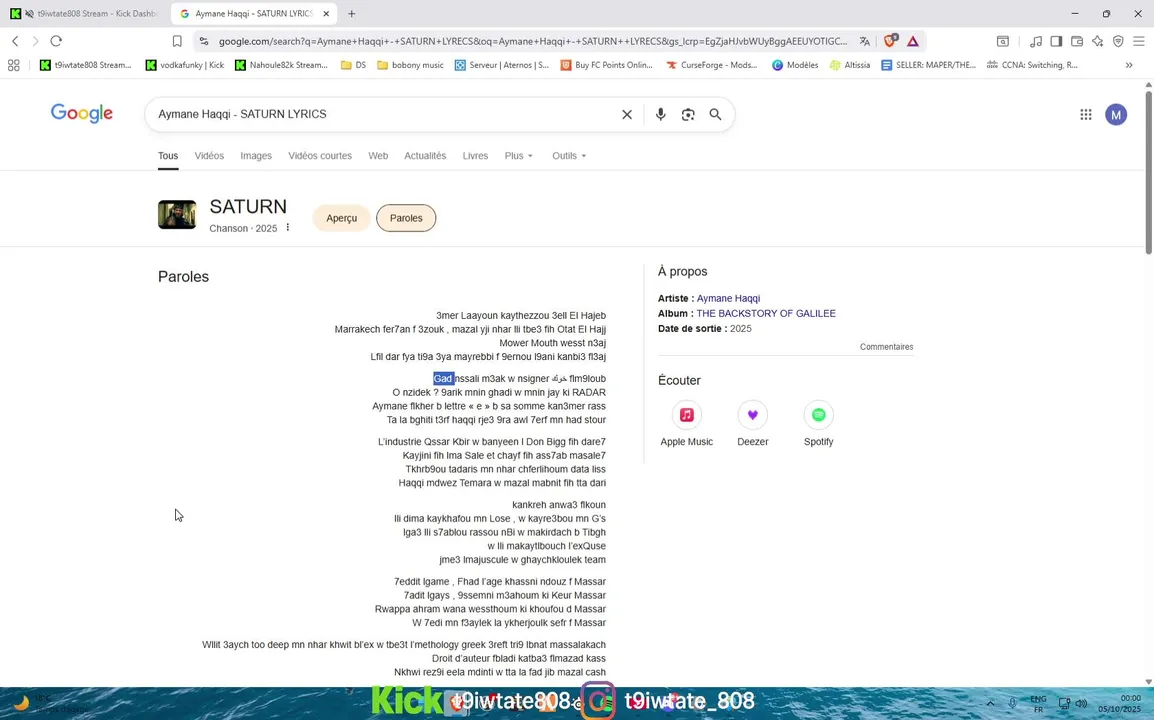
Task: Start a voice search with microphone
Action: coord(660,114)
